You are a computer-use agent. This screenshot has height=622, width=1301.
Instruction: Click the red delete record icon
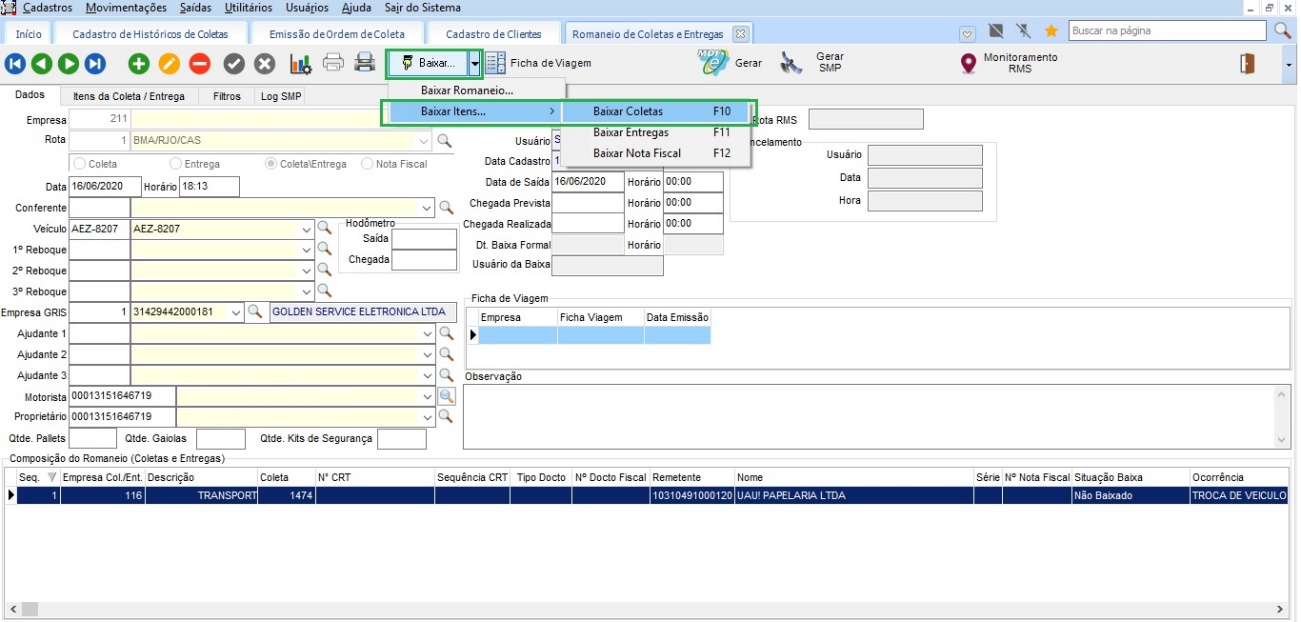coord(200,64)
